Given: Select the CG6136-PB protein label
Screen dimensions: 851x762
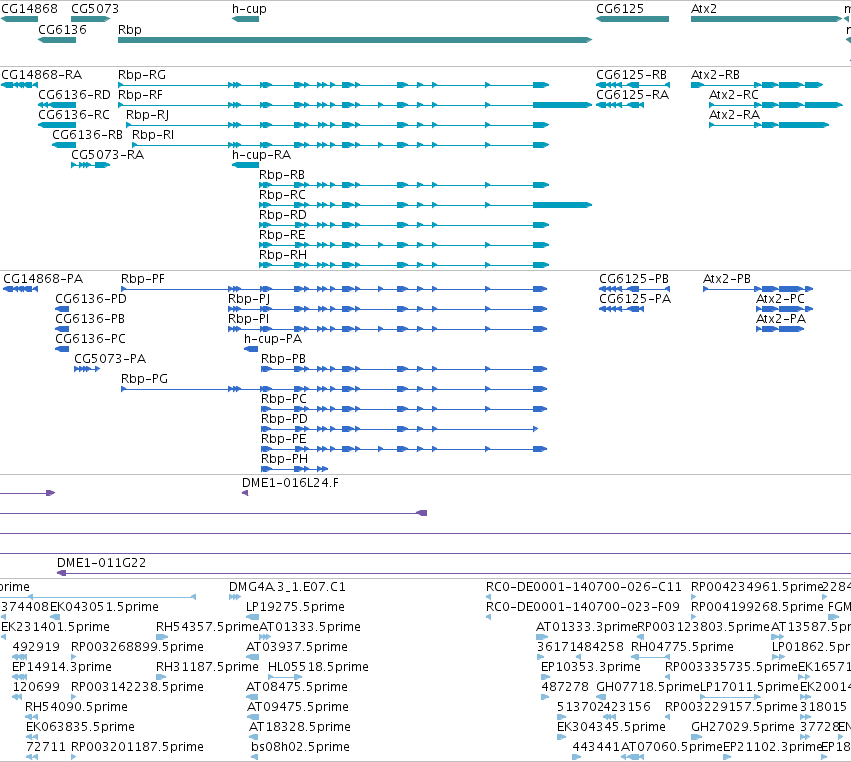Looking at the screenshot, I should (x=90, y=319).
